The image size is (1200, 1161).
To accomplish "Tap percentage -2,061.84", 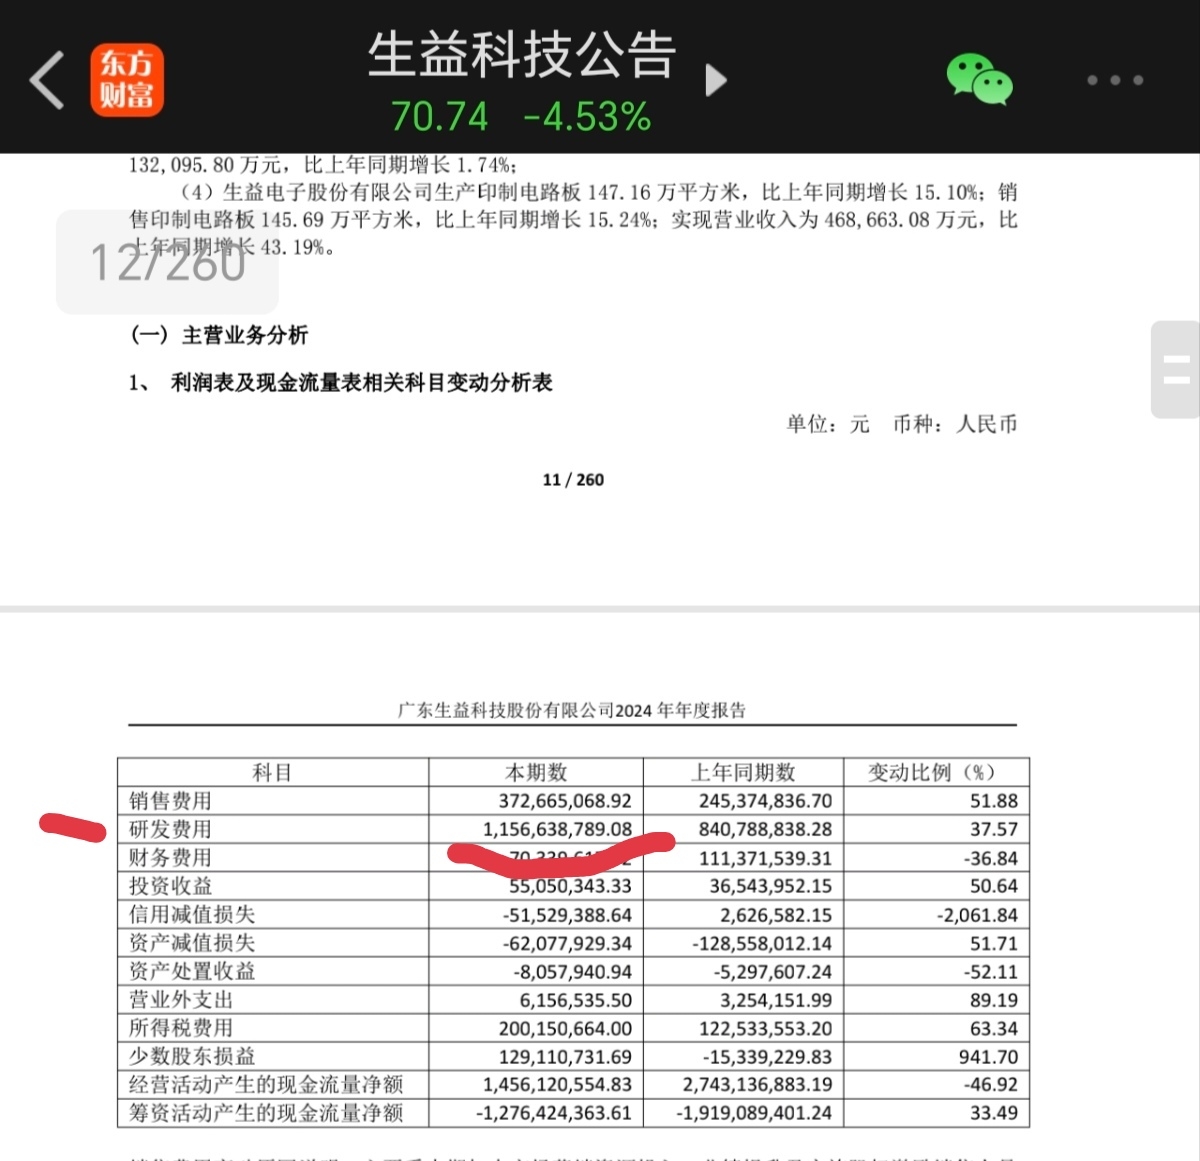I will tap(980, 914).
